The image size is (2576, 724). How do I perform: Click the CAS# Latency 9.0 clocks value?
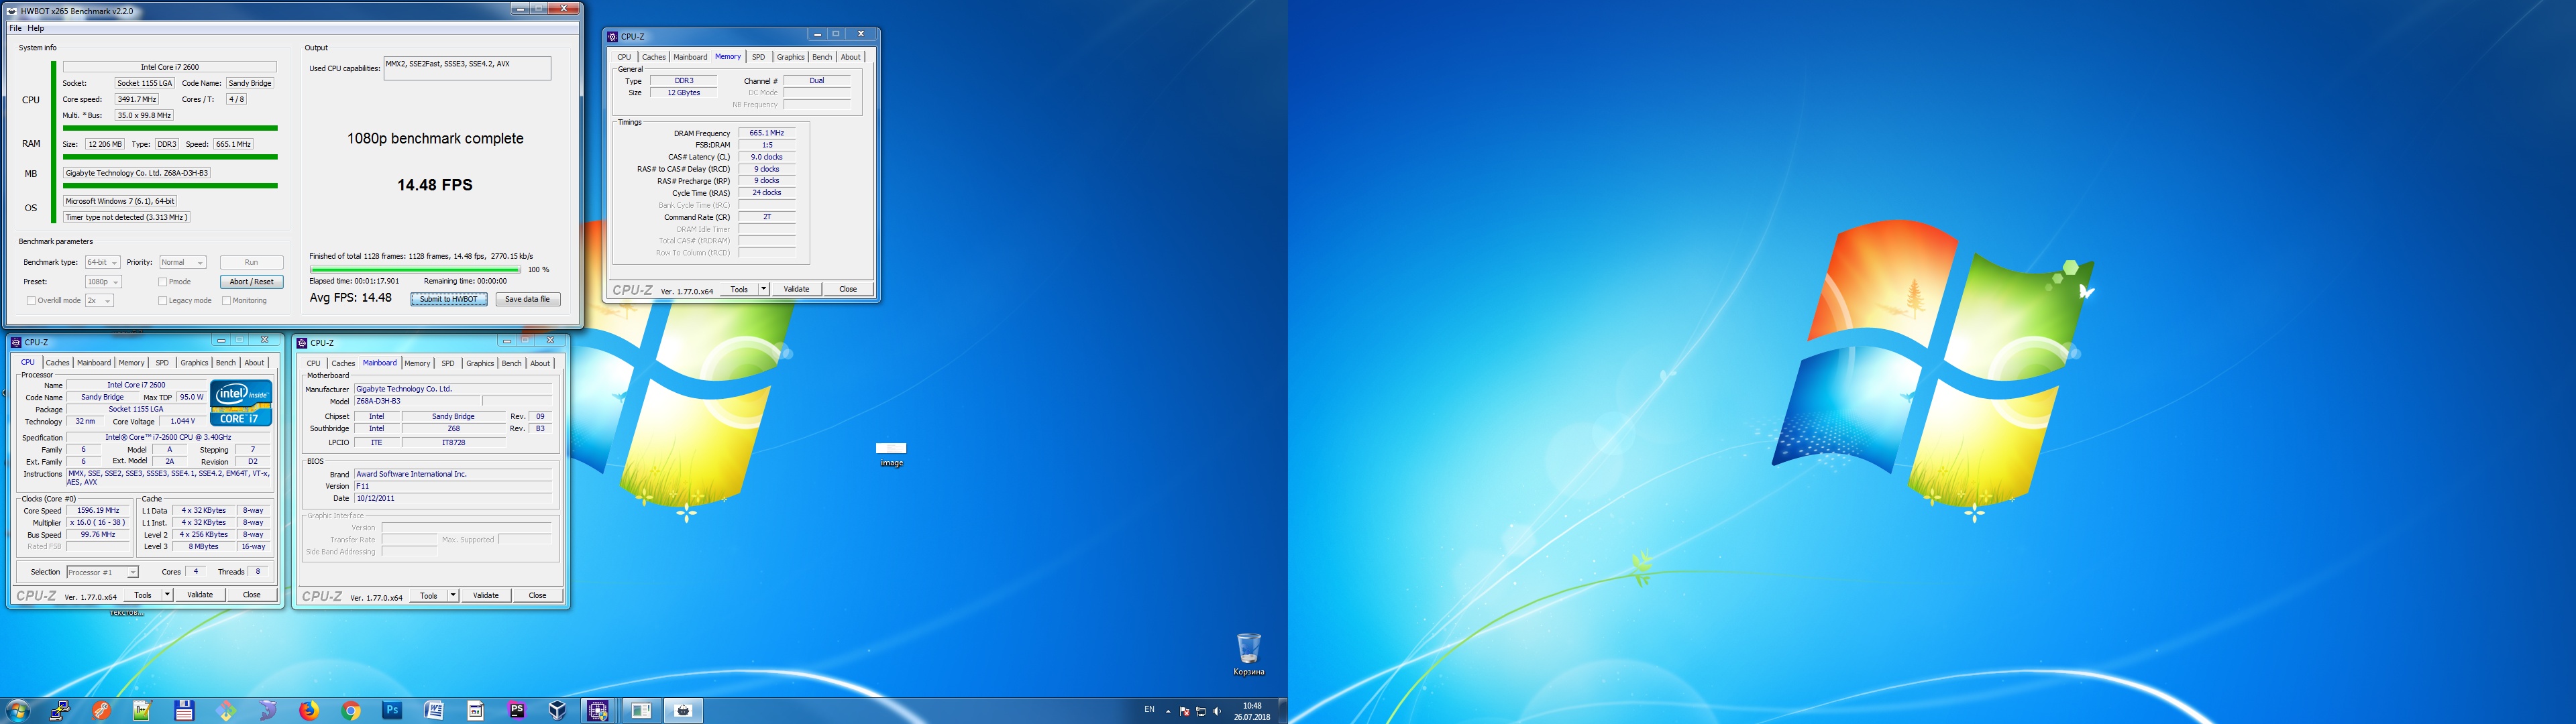tap(767, 157)
